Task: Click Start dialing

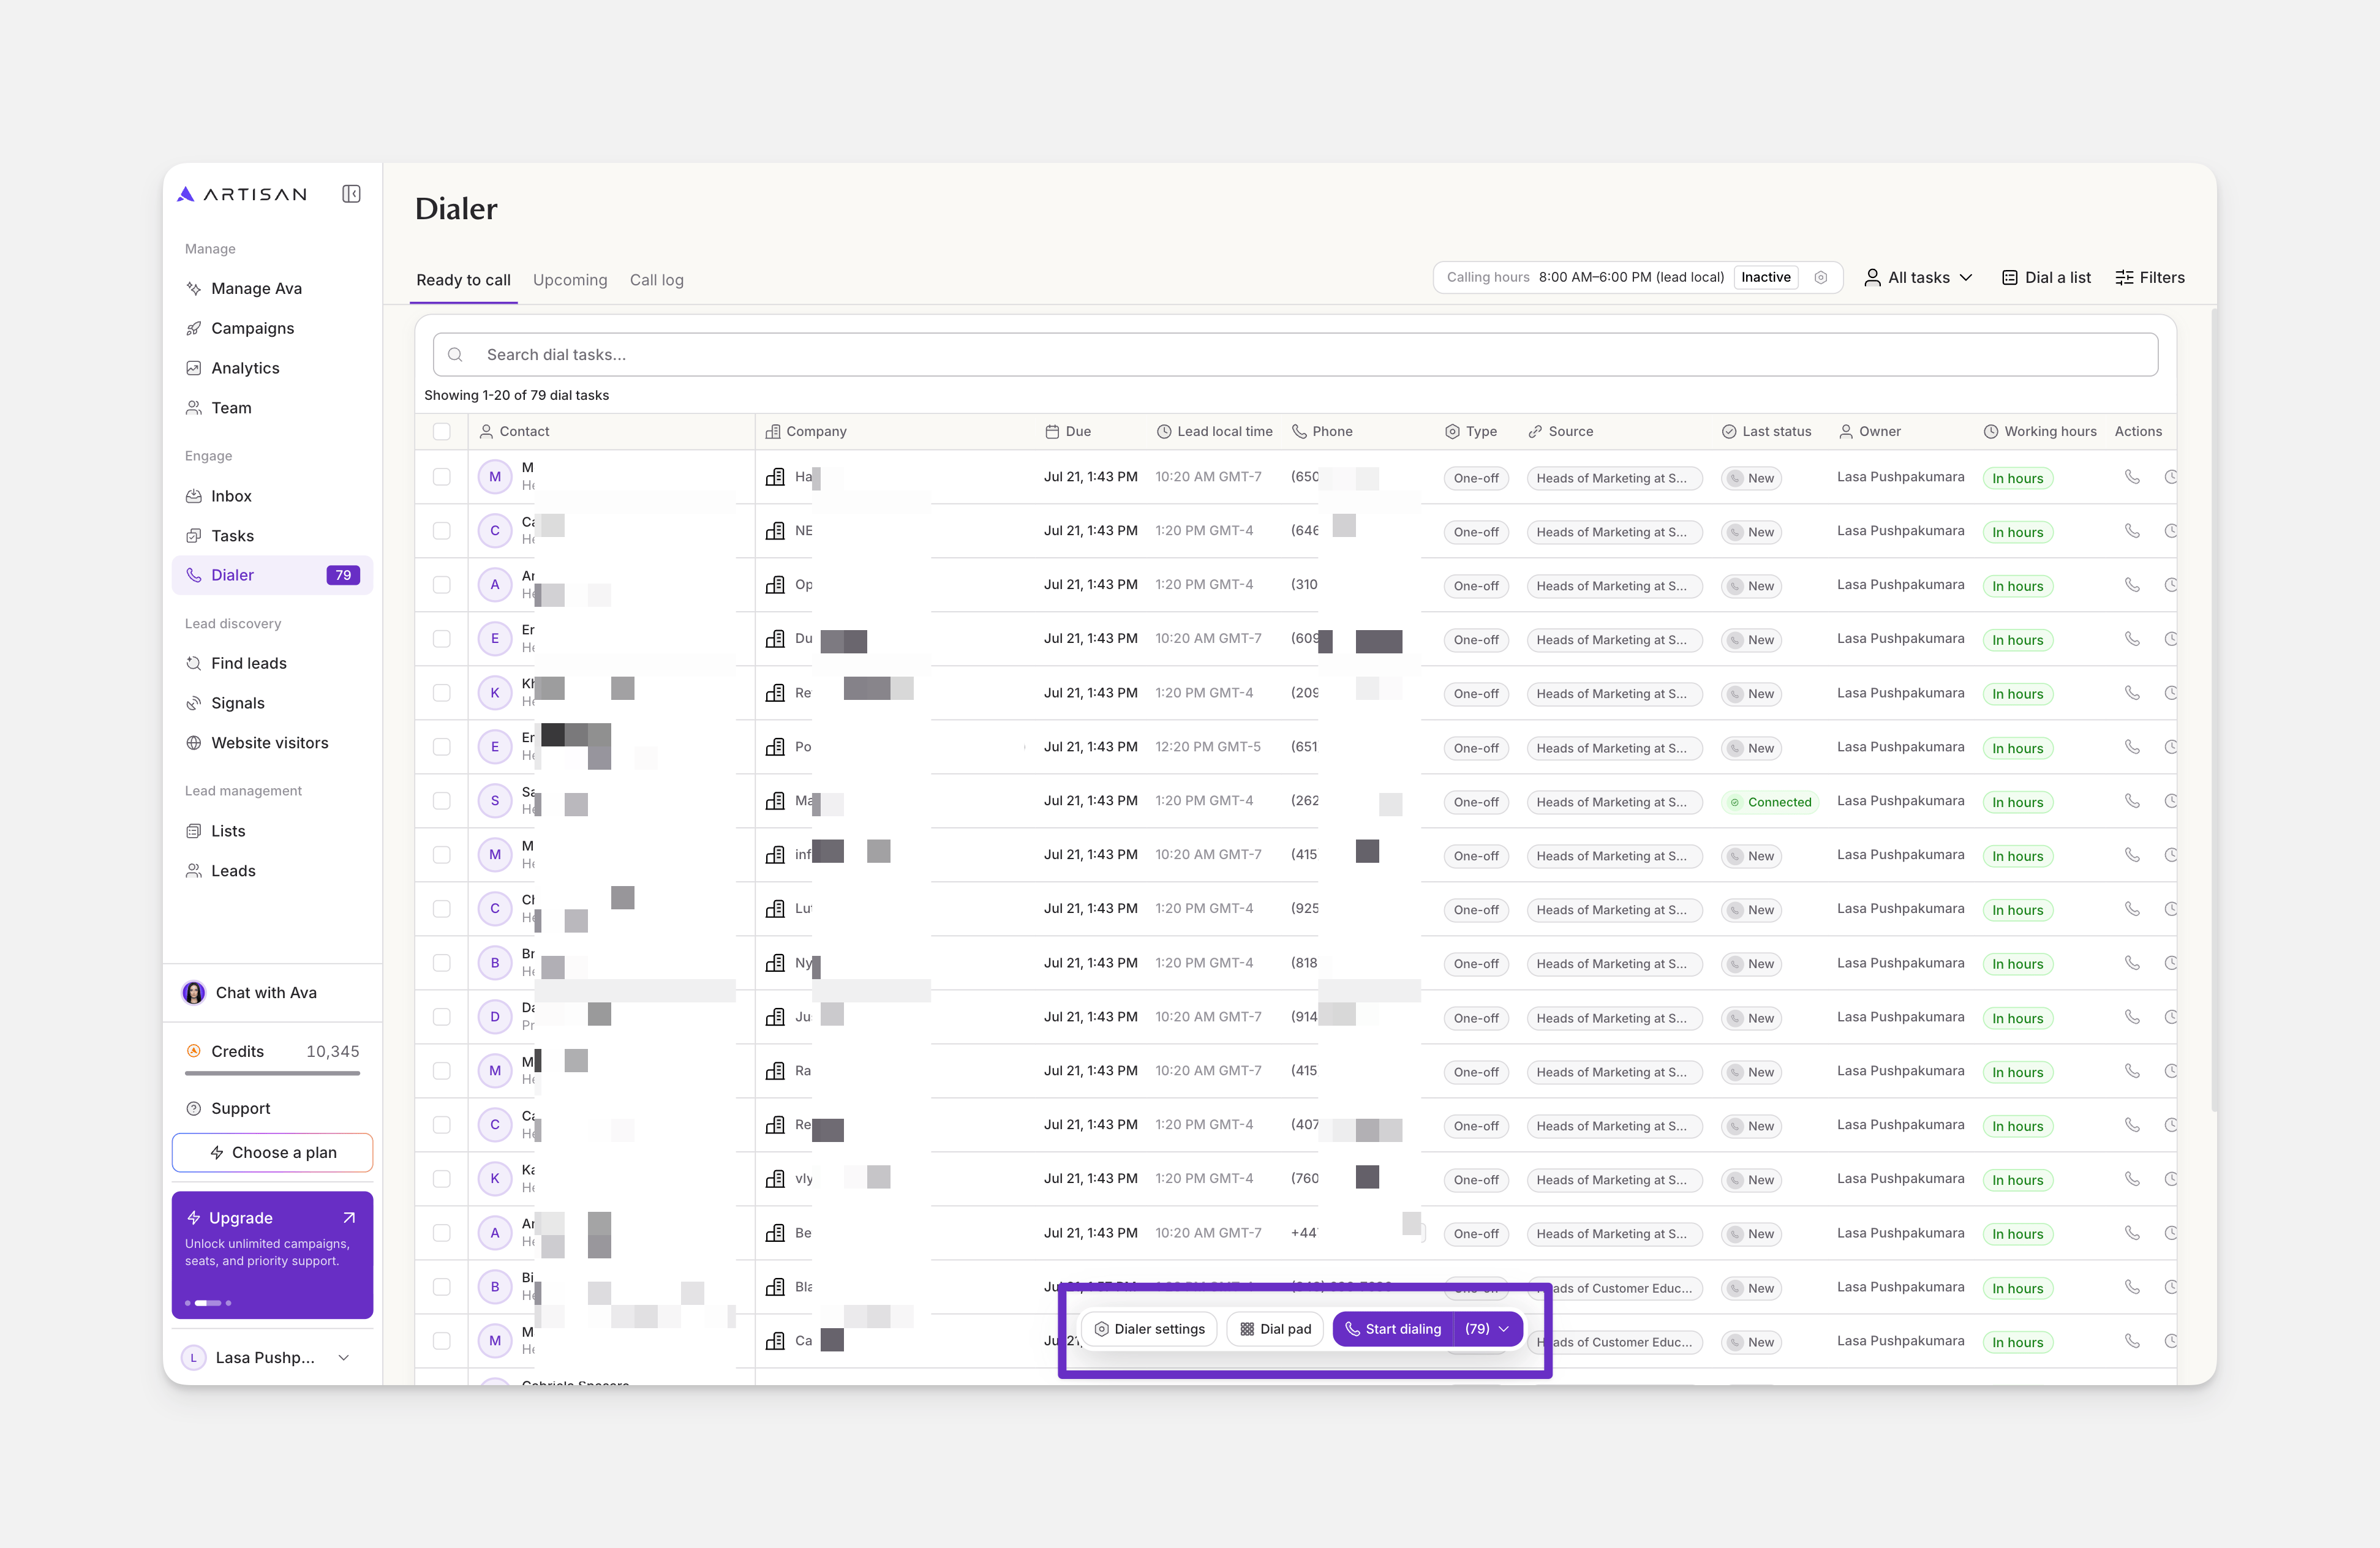Action: 1393,1329
